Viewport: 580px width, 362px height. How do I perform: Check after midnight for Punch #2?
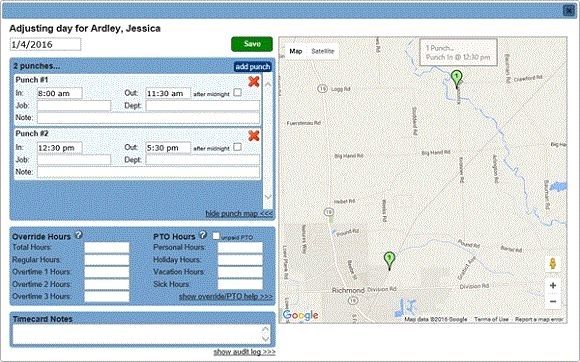(237, 147)
